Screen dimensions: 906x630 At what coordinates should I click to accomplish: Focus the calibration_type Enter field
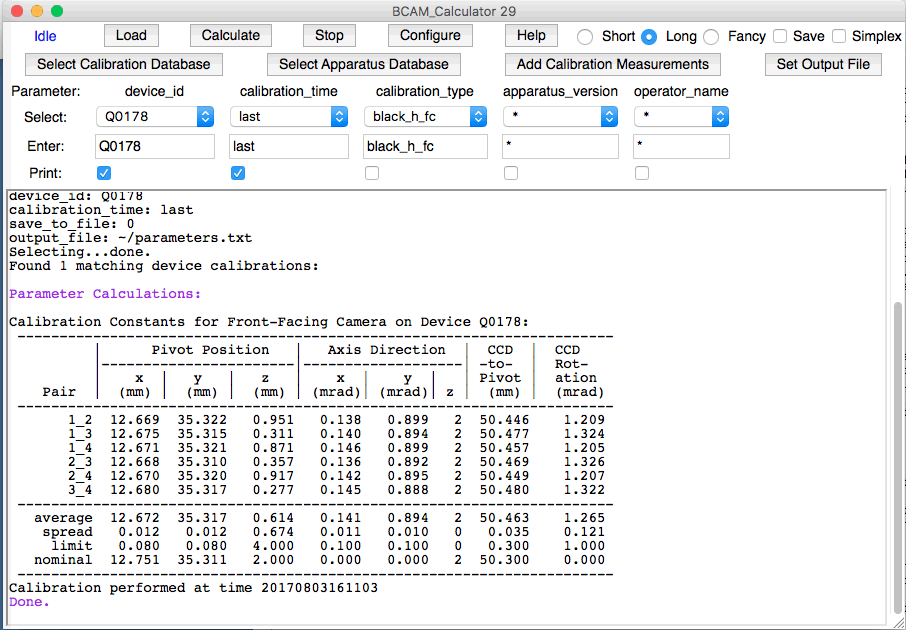tap(425, 146)
